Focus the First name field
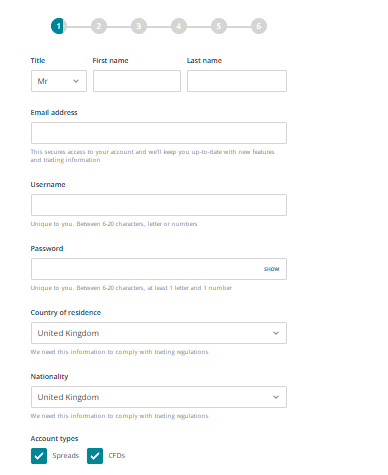The image size is (388, 475). pos(137,81)
